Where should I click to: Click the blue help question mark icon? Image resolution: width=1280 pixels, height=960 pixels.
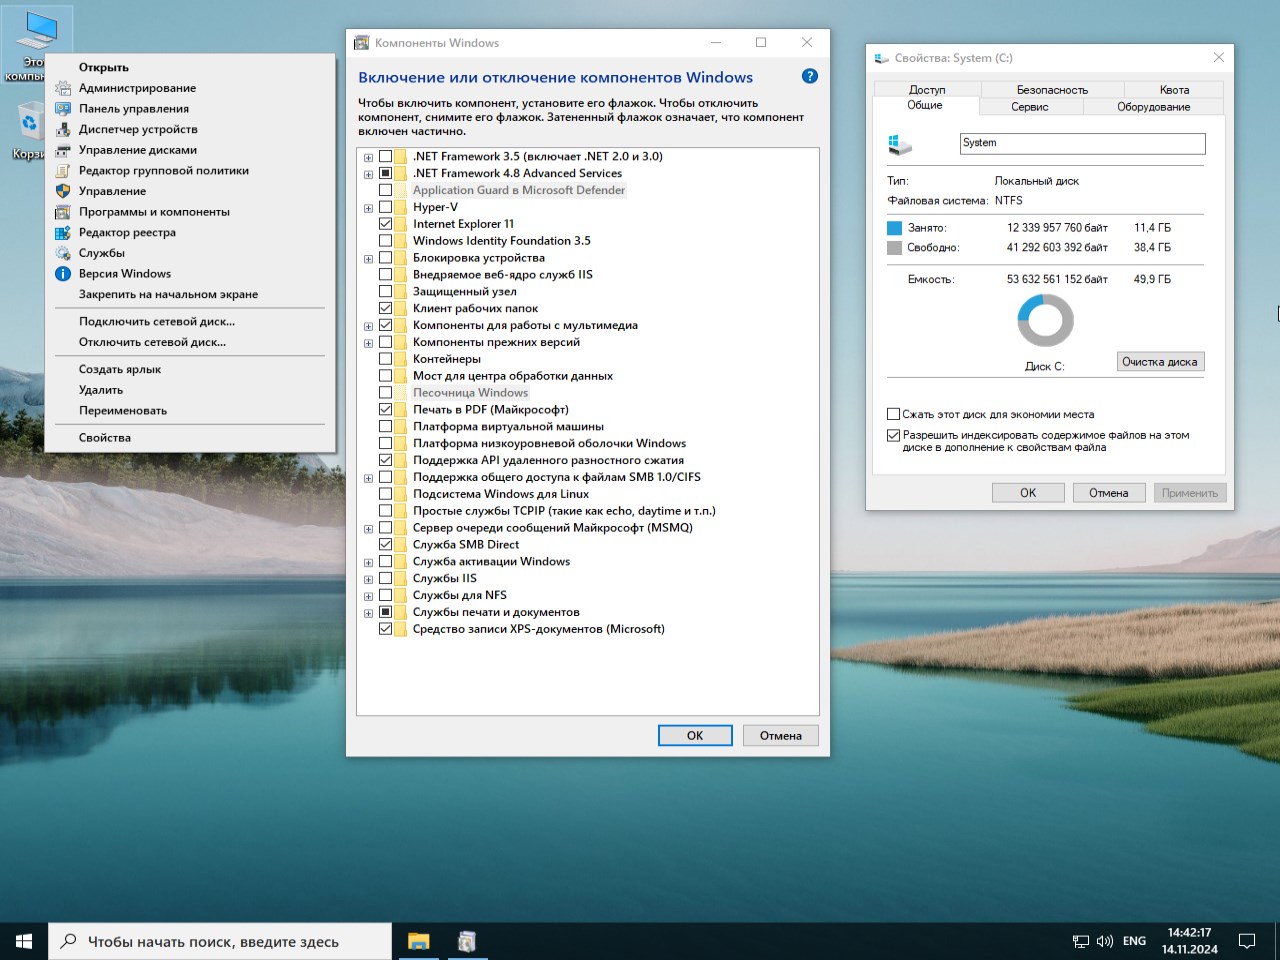810,77
